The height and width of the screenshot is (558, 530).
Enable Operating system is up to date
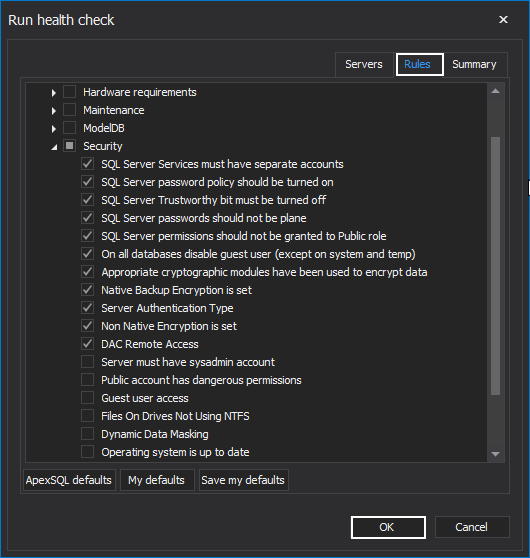click(x=88, y=452)
